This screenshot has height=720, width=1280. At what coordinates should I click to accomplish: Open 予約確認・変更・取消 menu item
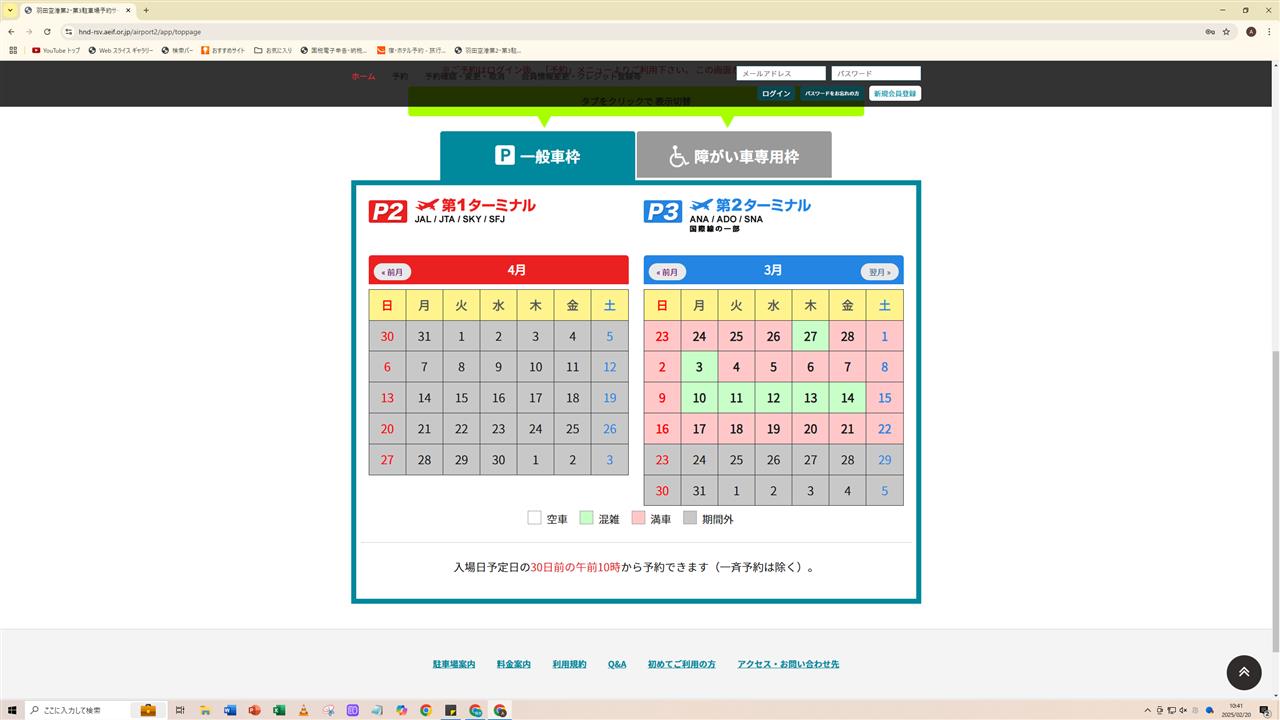(465, 76)
